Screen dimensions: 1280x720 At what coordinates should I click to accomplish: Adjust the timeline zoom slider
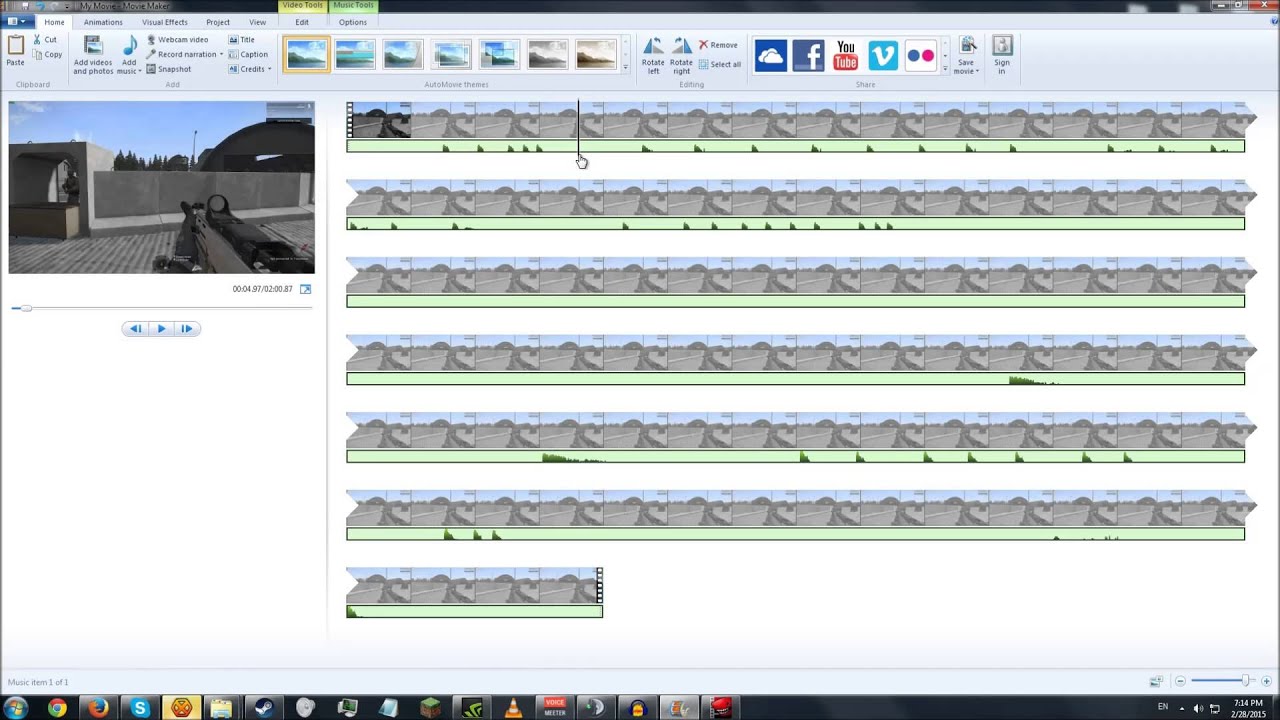pos(1246,681)
